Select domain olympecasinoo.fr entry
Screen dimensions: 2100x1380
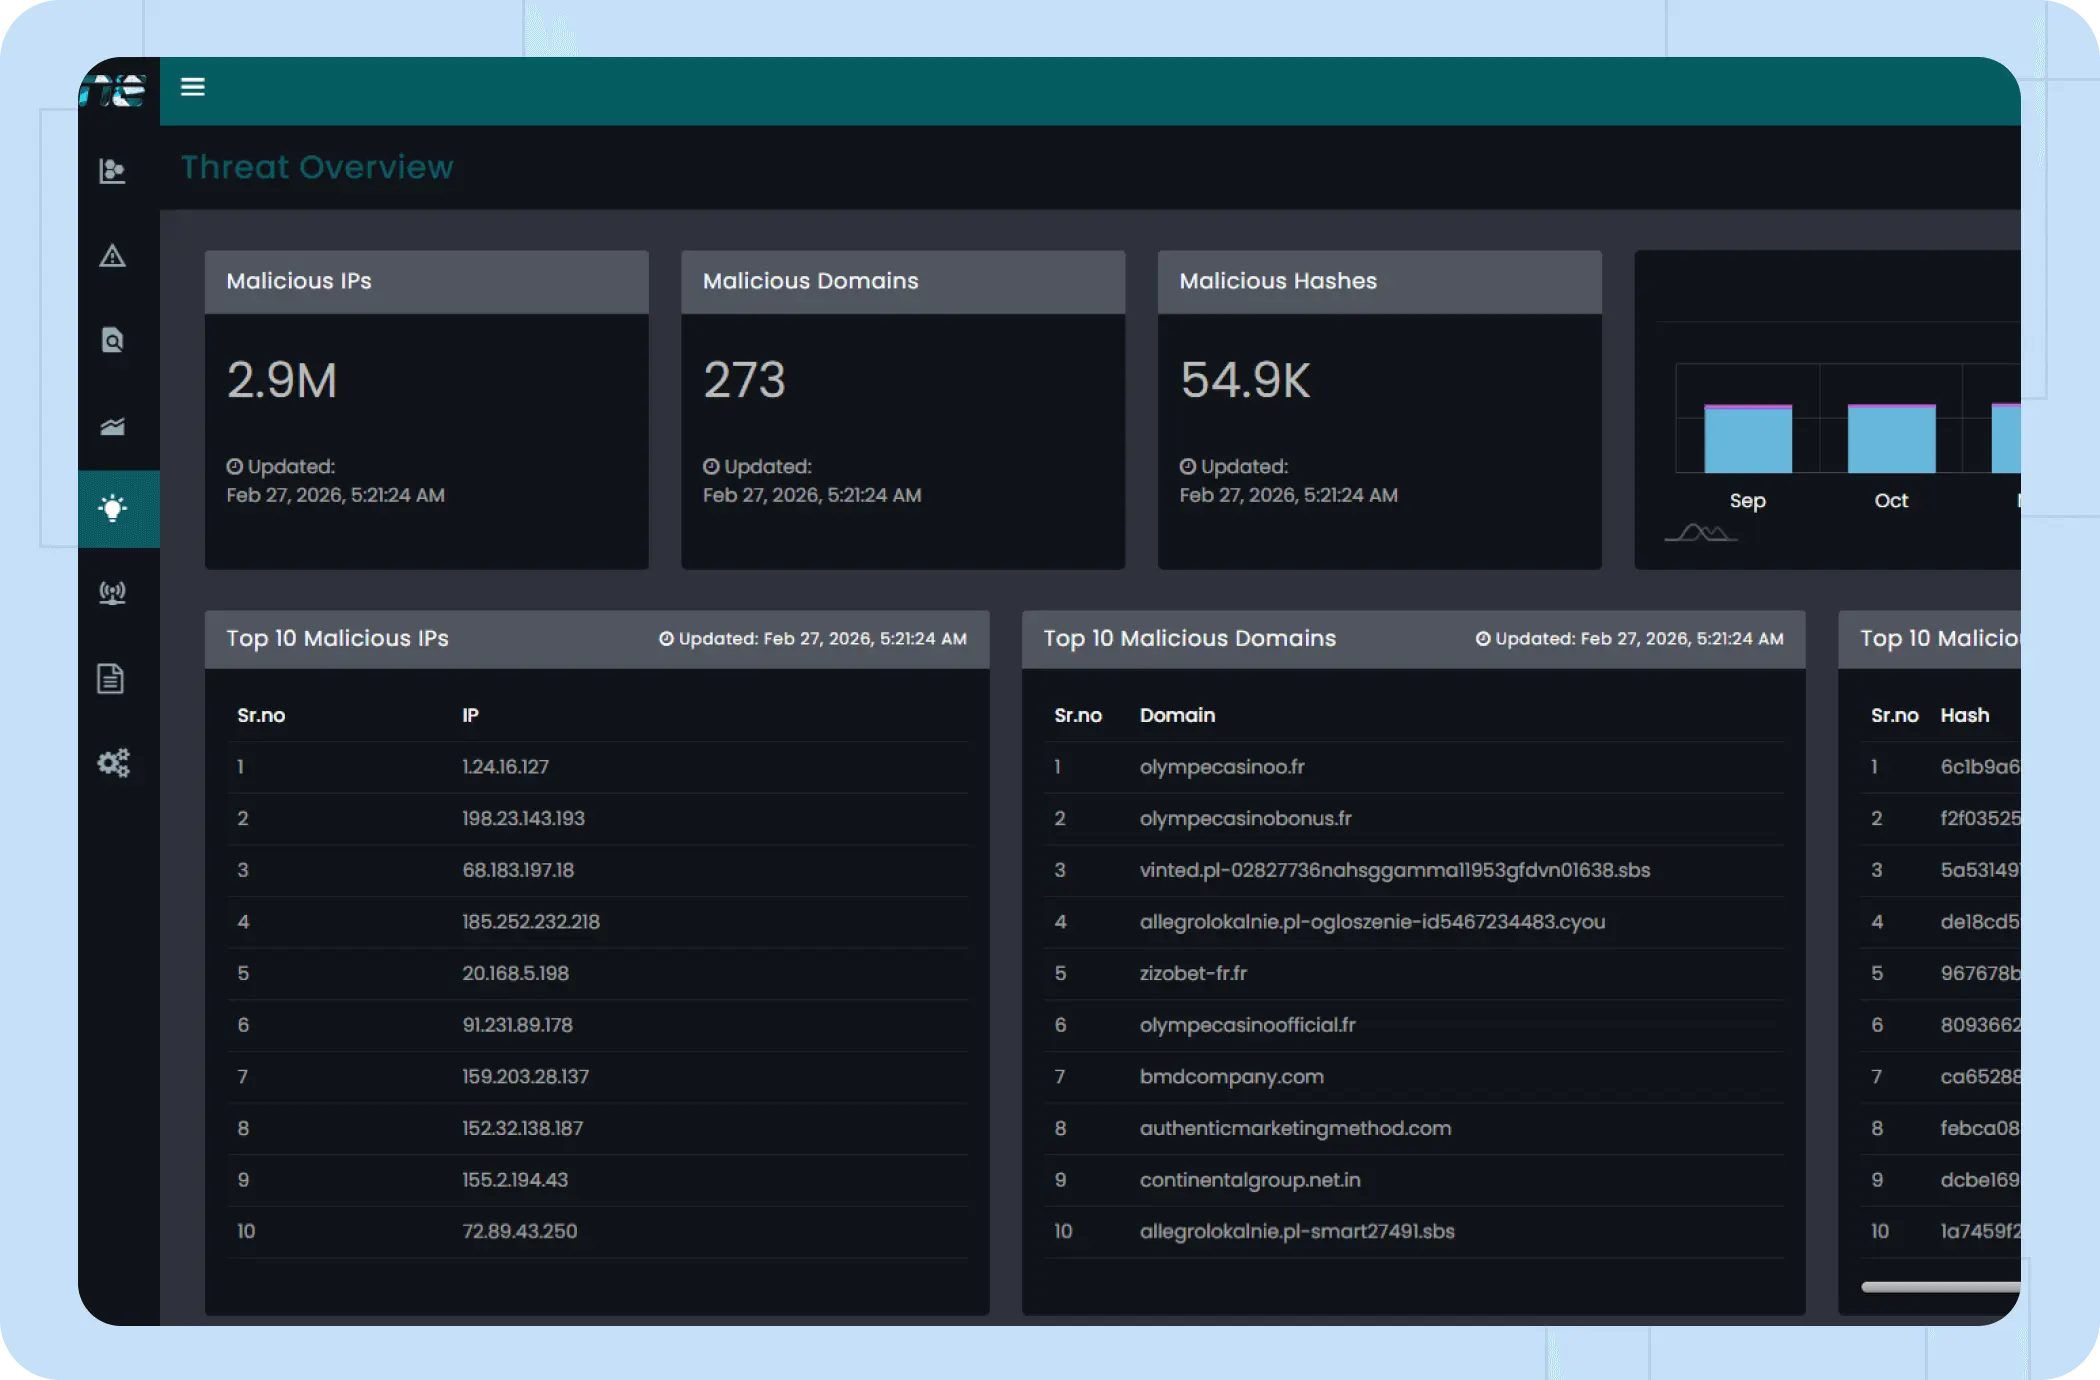(1222, 767)
